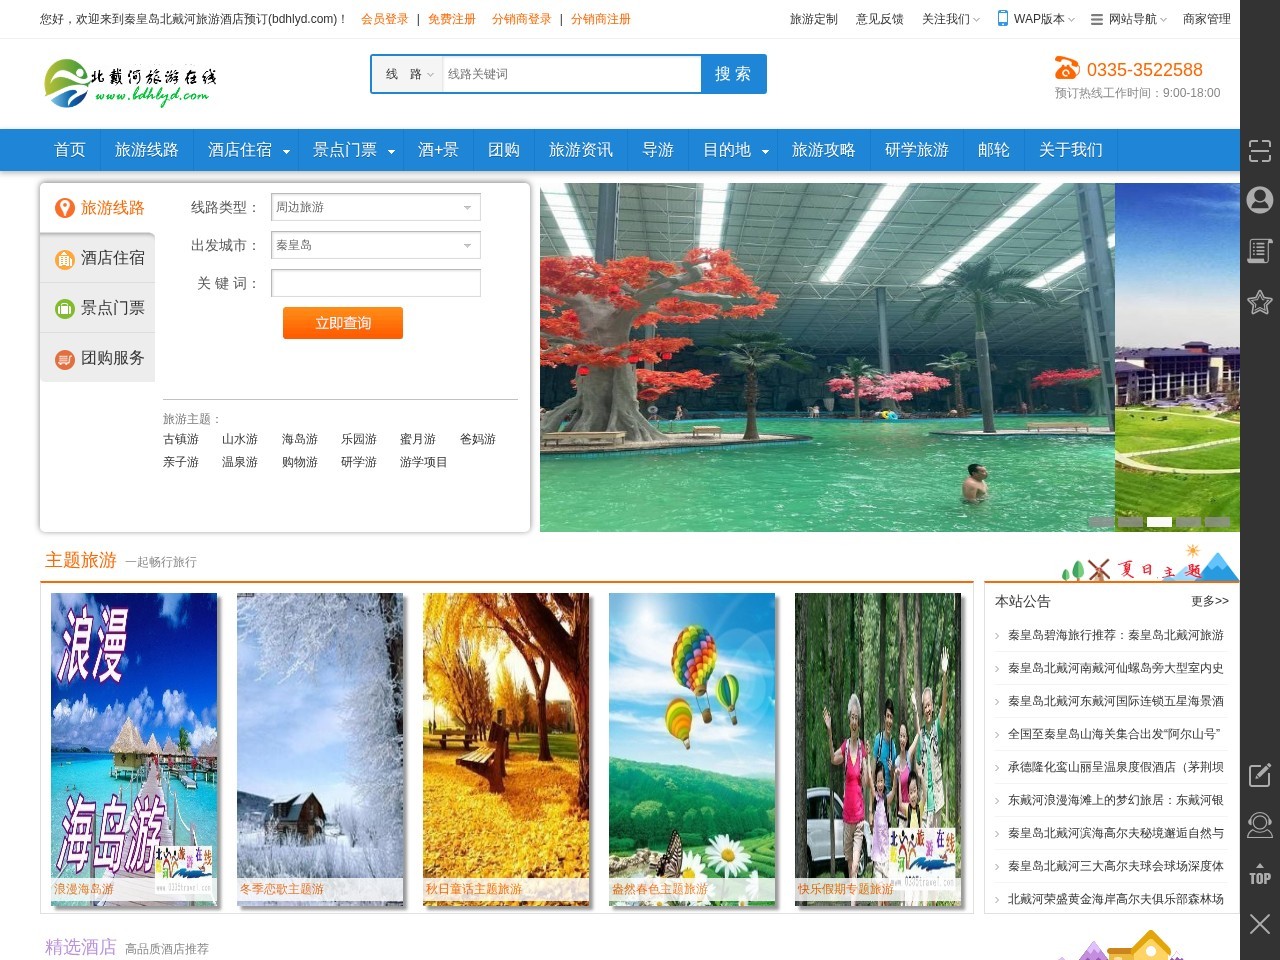Open the customer service headset icon
The height and width of the screenshot is (960, 1280).
(x=1259, y=825)
